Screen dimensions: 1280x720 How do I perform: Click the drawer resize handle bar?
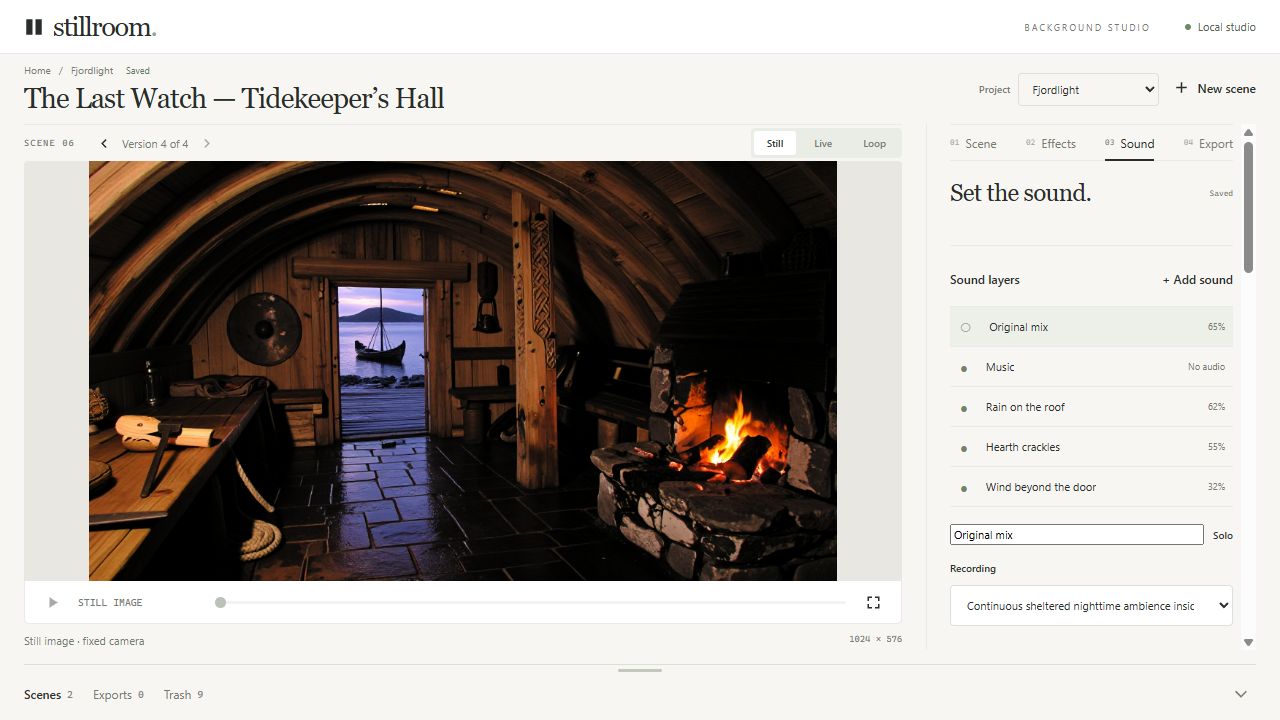click(640, 670)
